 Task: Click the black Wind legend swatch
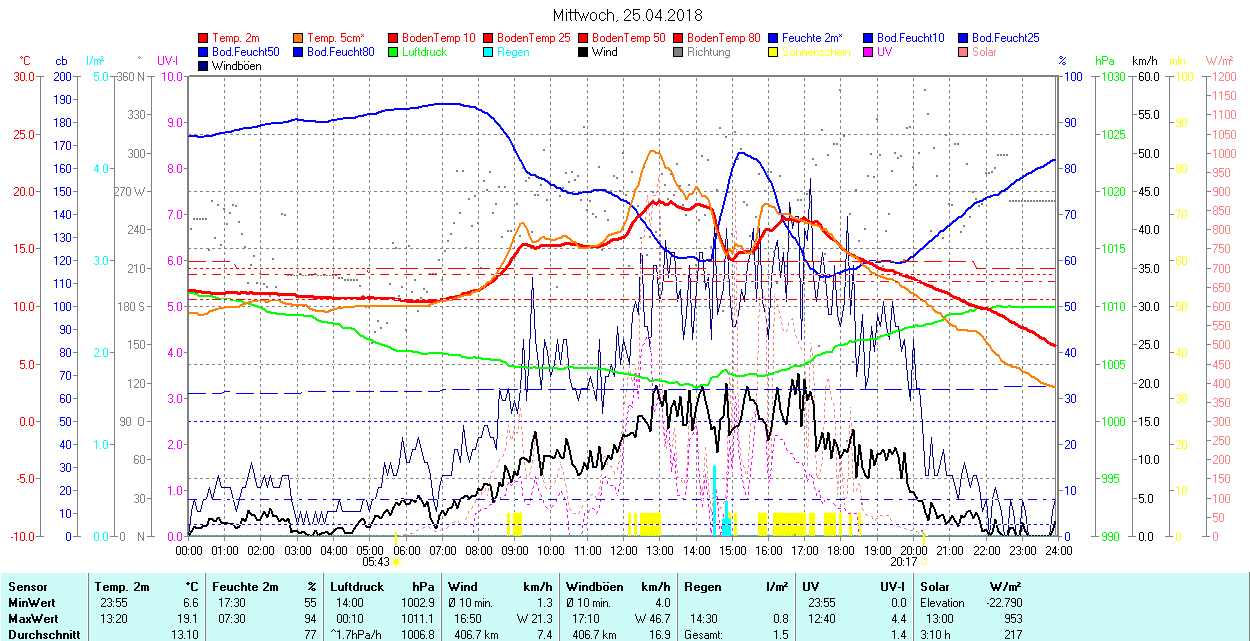pyautogui.click(x=584, y=52)
